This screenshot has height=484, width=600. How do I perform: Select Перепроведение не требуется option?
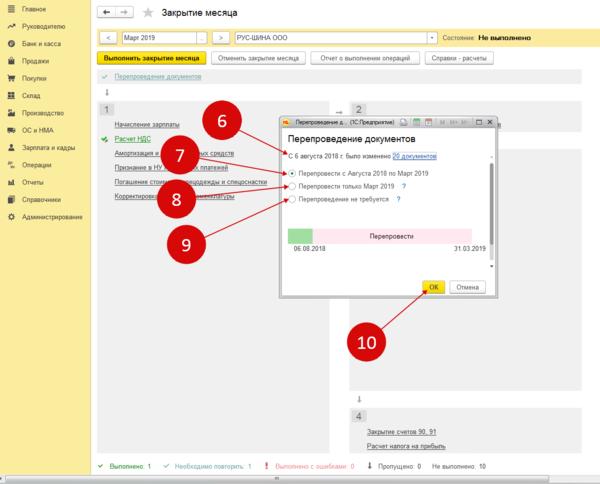pos(292,199)
